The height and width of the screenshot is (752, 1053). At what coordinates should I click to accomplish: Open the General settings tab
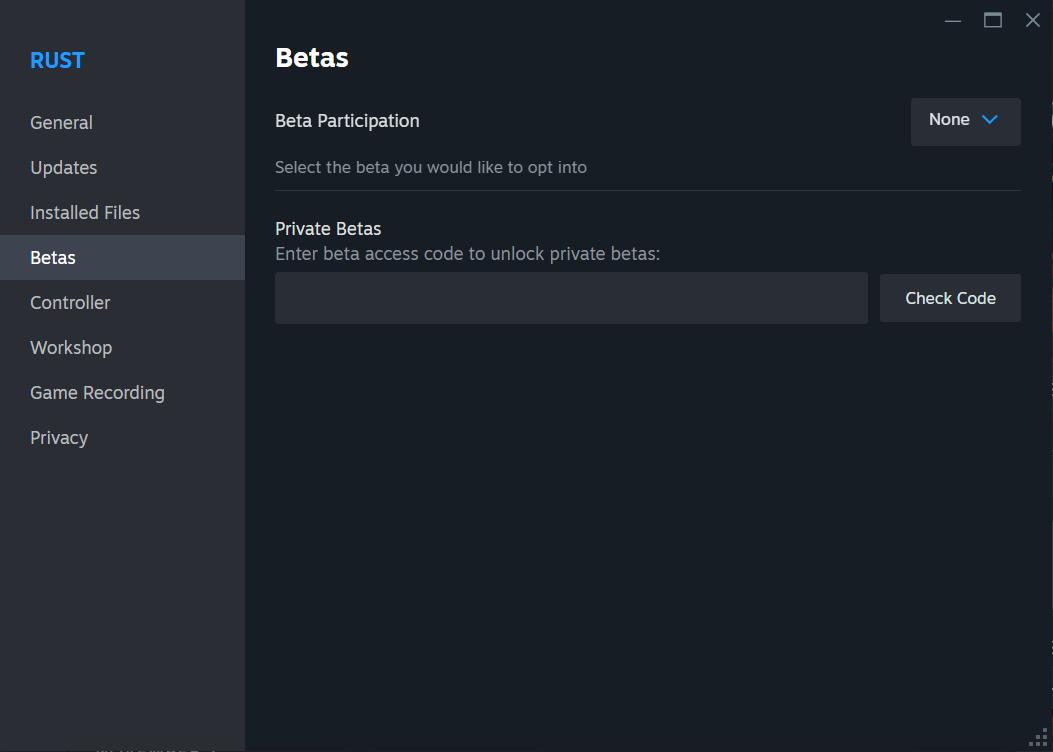(122, 122)
